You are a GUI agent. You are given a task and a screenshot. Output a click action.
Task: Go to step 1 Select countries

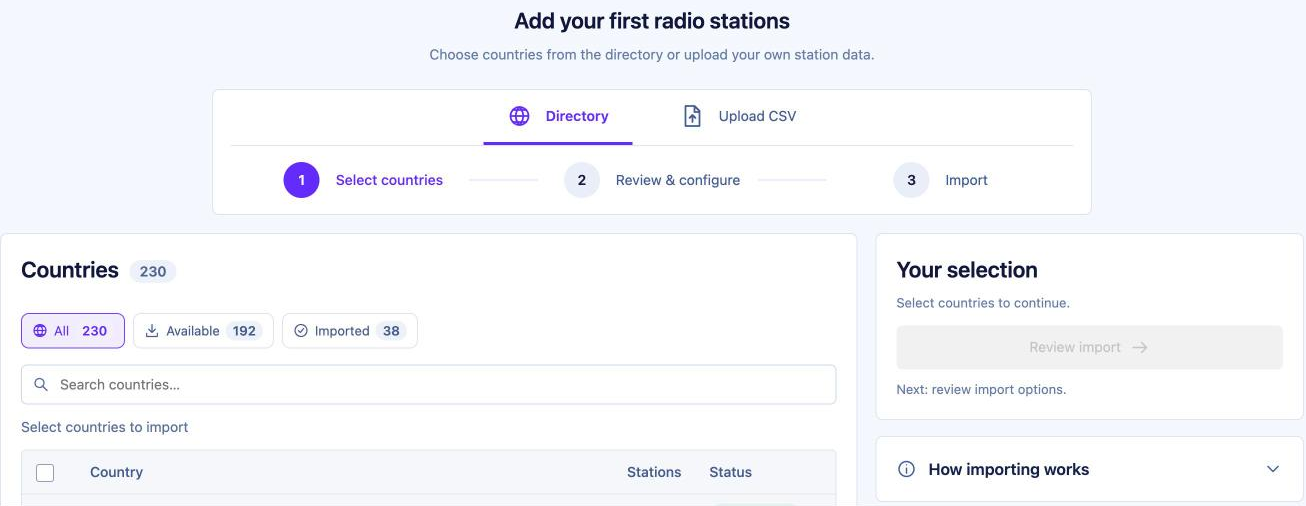tap(363, 180)
